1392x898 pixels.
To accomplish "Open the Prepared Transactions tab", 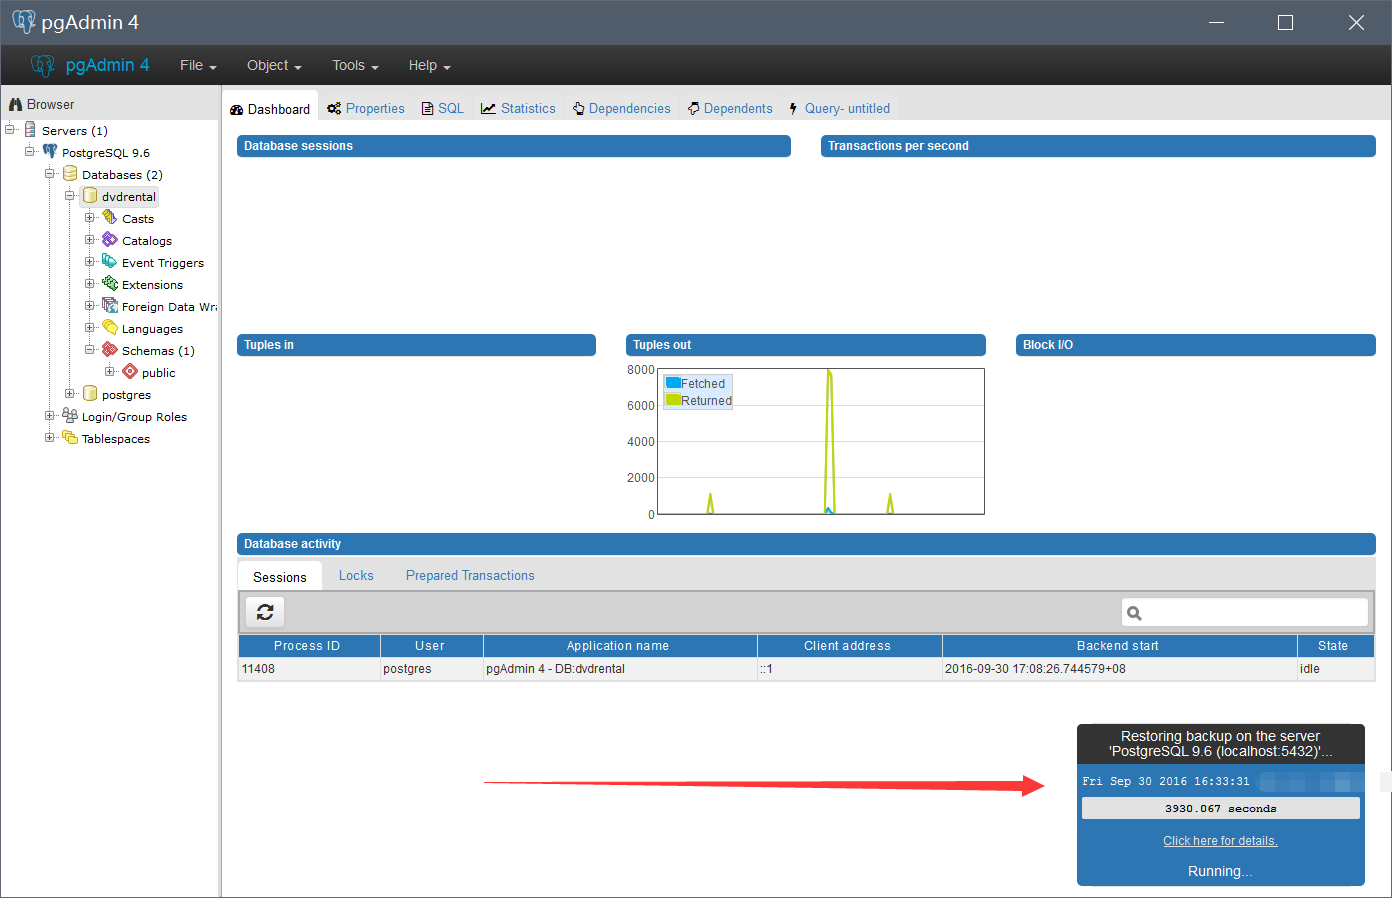I will point(470,575).
